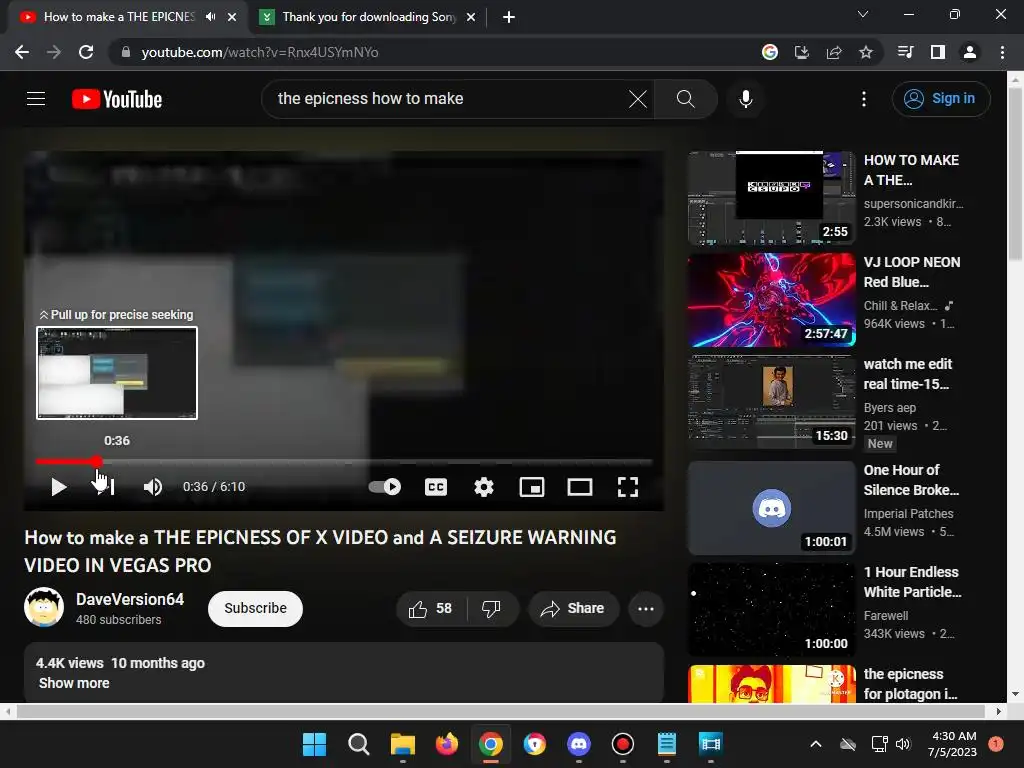Open more actions ellipsis menu

click(646, 609)
